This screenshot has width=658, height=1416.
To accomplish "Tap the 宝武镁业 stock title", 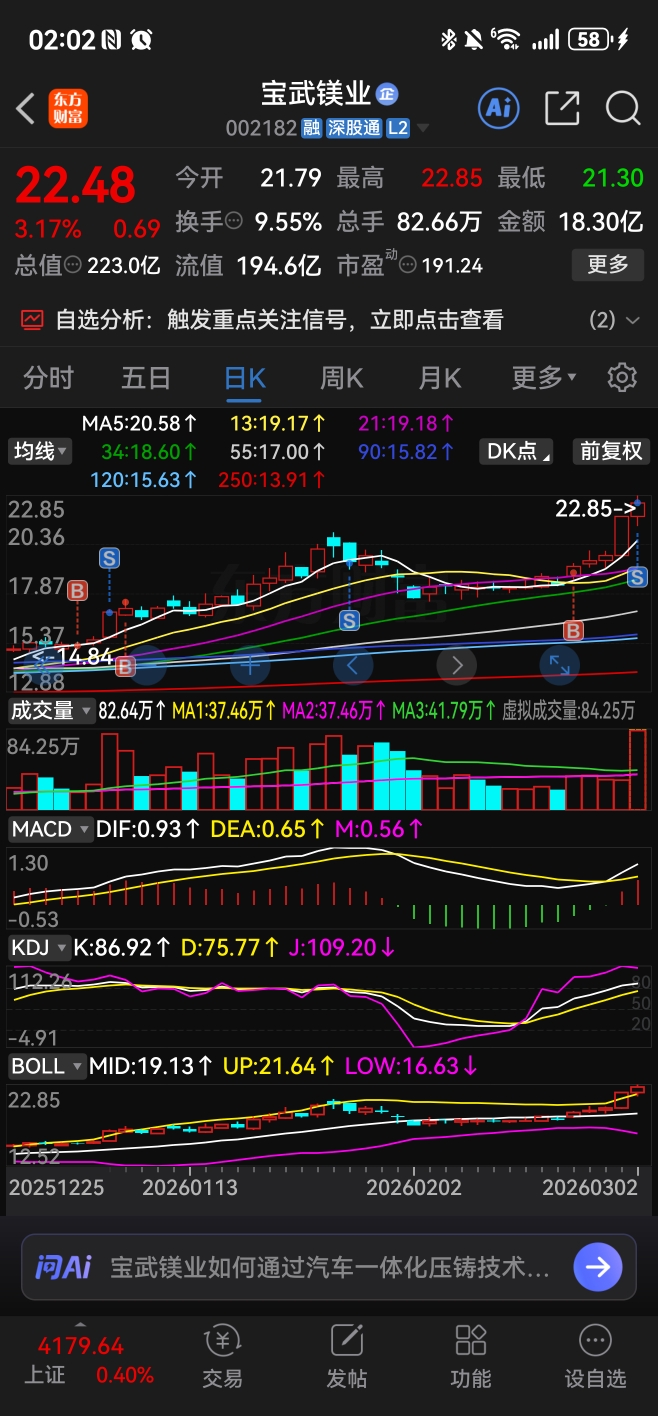I will pyautogui.click(x=316, y=94).
